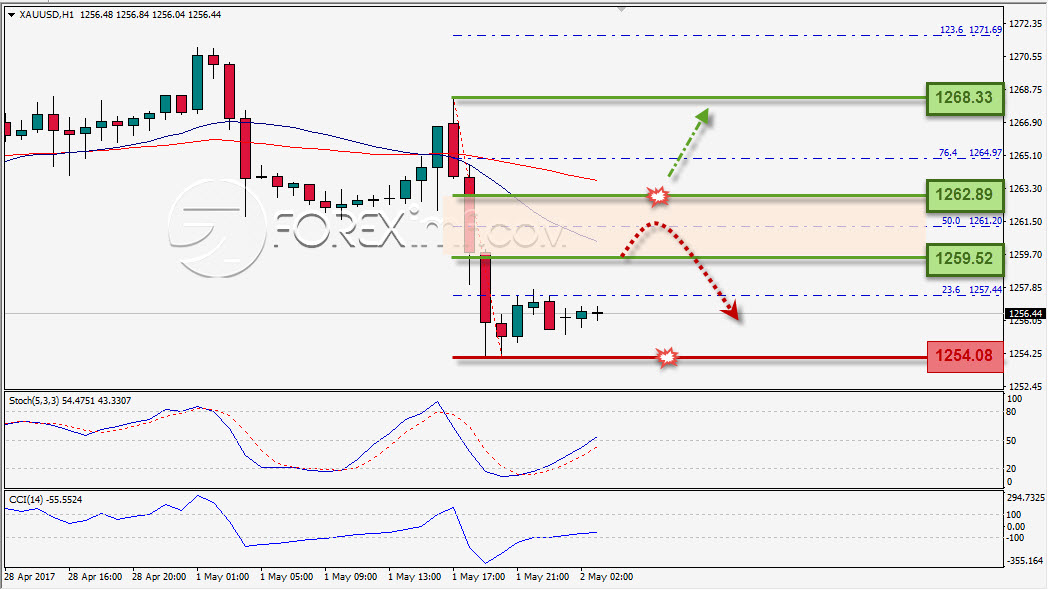Click the 1 May 09:00 time axis label
1048x590 pixels.
pyautogui.click(x=351, y=577)
